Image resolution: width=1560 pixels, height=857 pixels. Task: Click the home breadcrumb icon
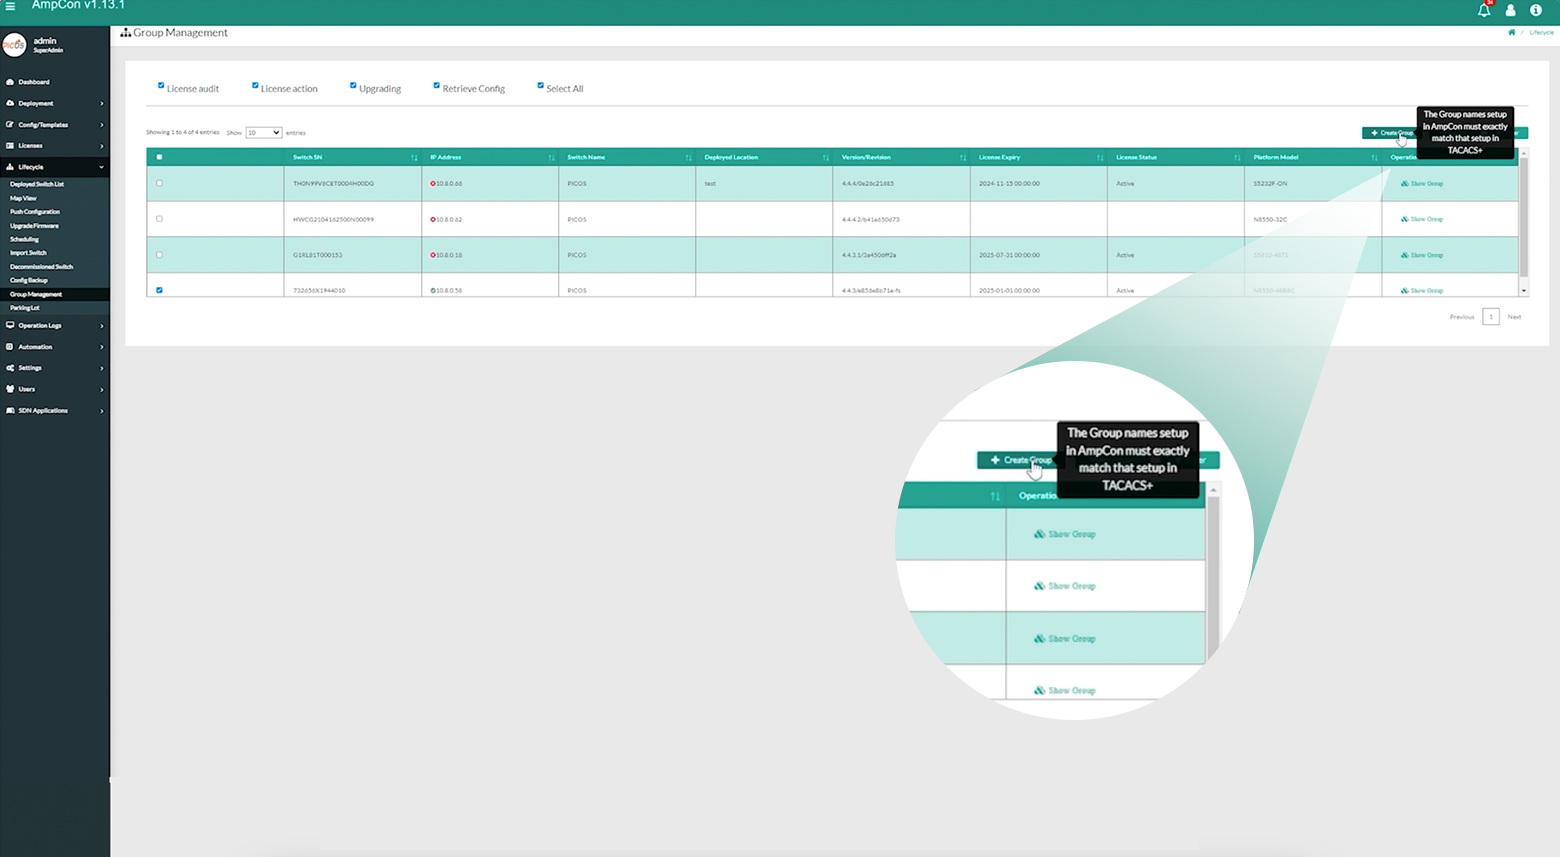[x=1511, y=32]
